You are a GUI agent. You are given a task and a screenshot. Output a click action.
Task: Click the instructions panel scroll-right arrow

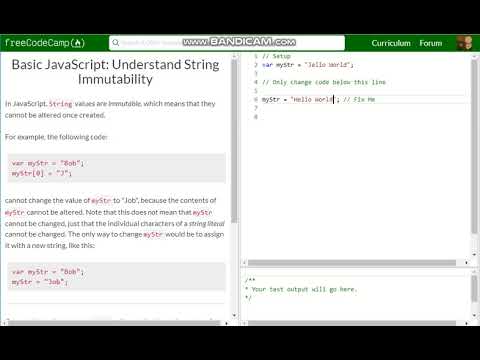coord(226,323)
